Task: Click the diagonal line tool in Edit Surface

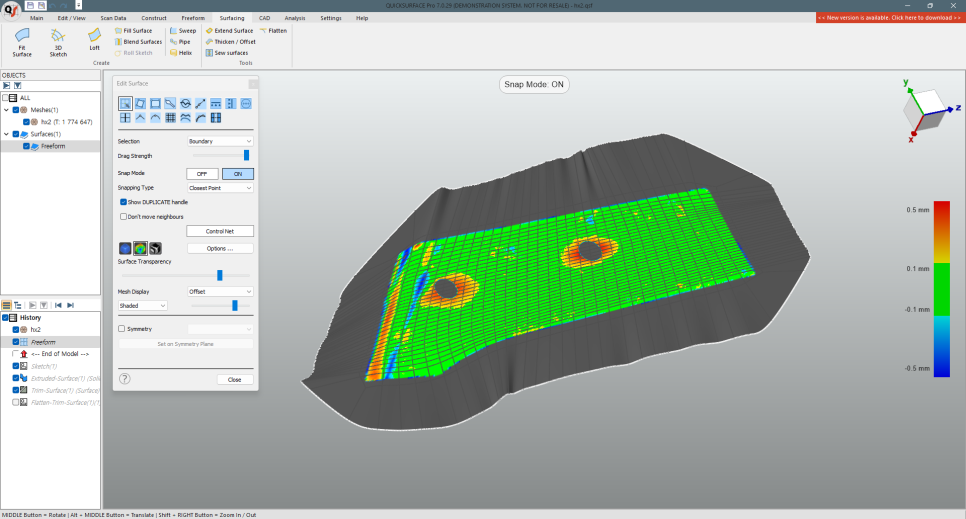Action: coord(200,104)
